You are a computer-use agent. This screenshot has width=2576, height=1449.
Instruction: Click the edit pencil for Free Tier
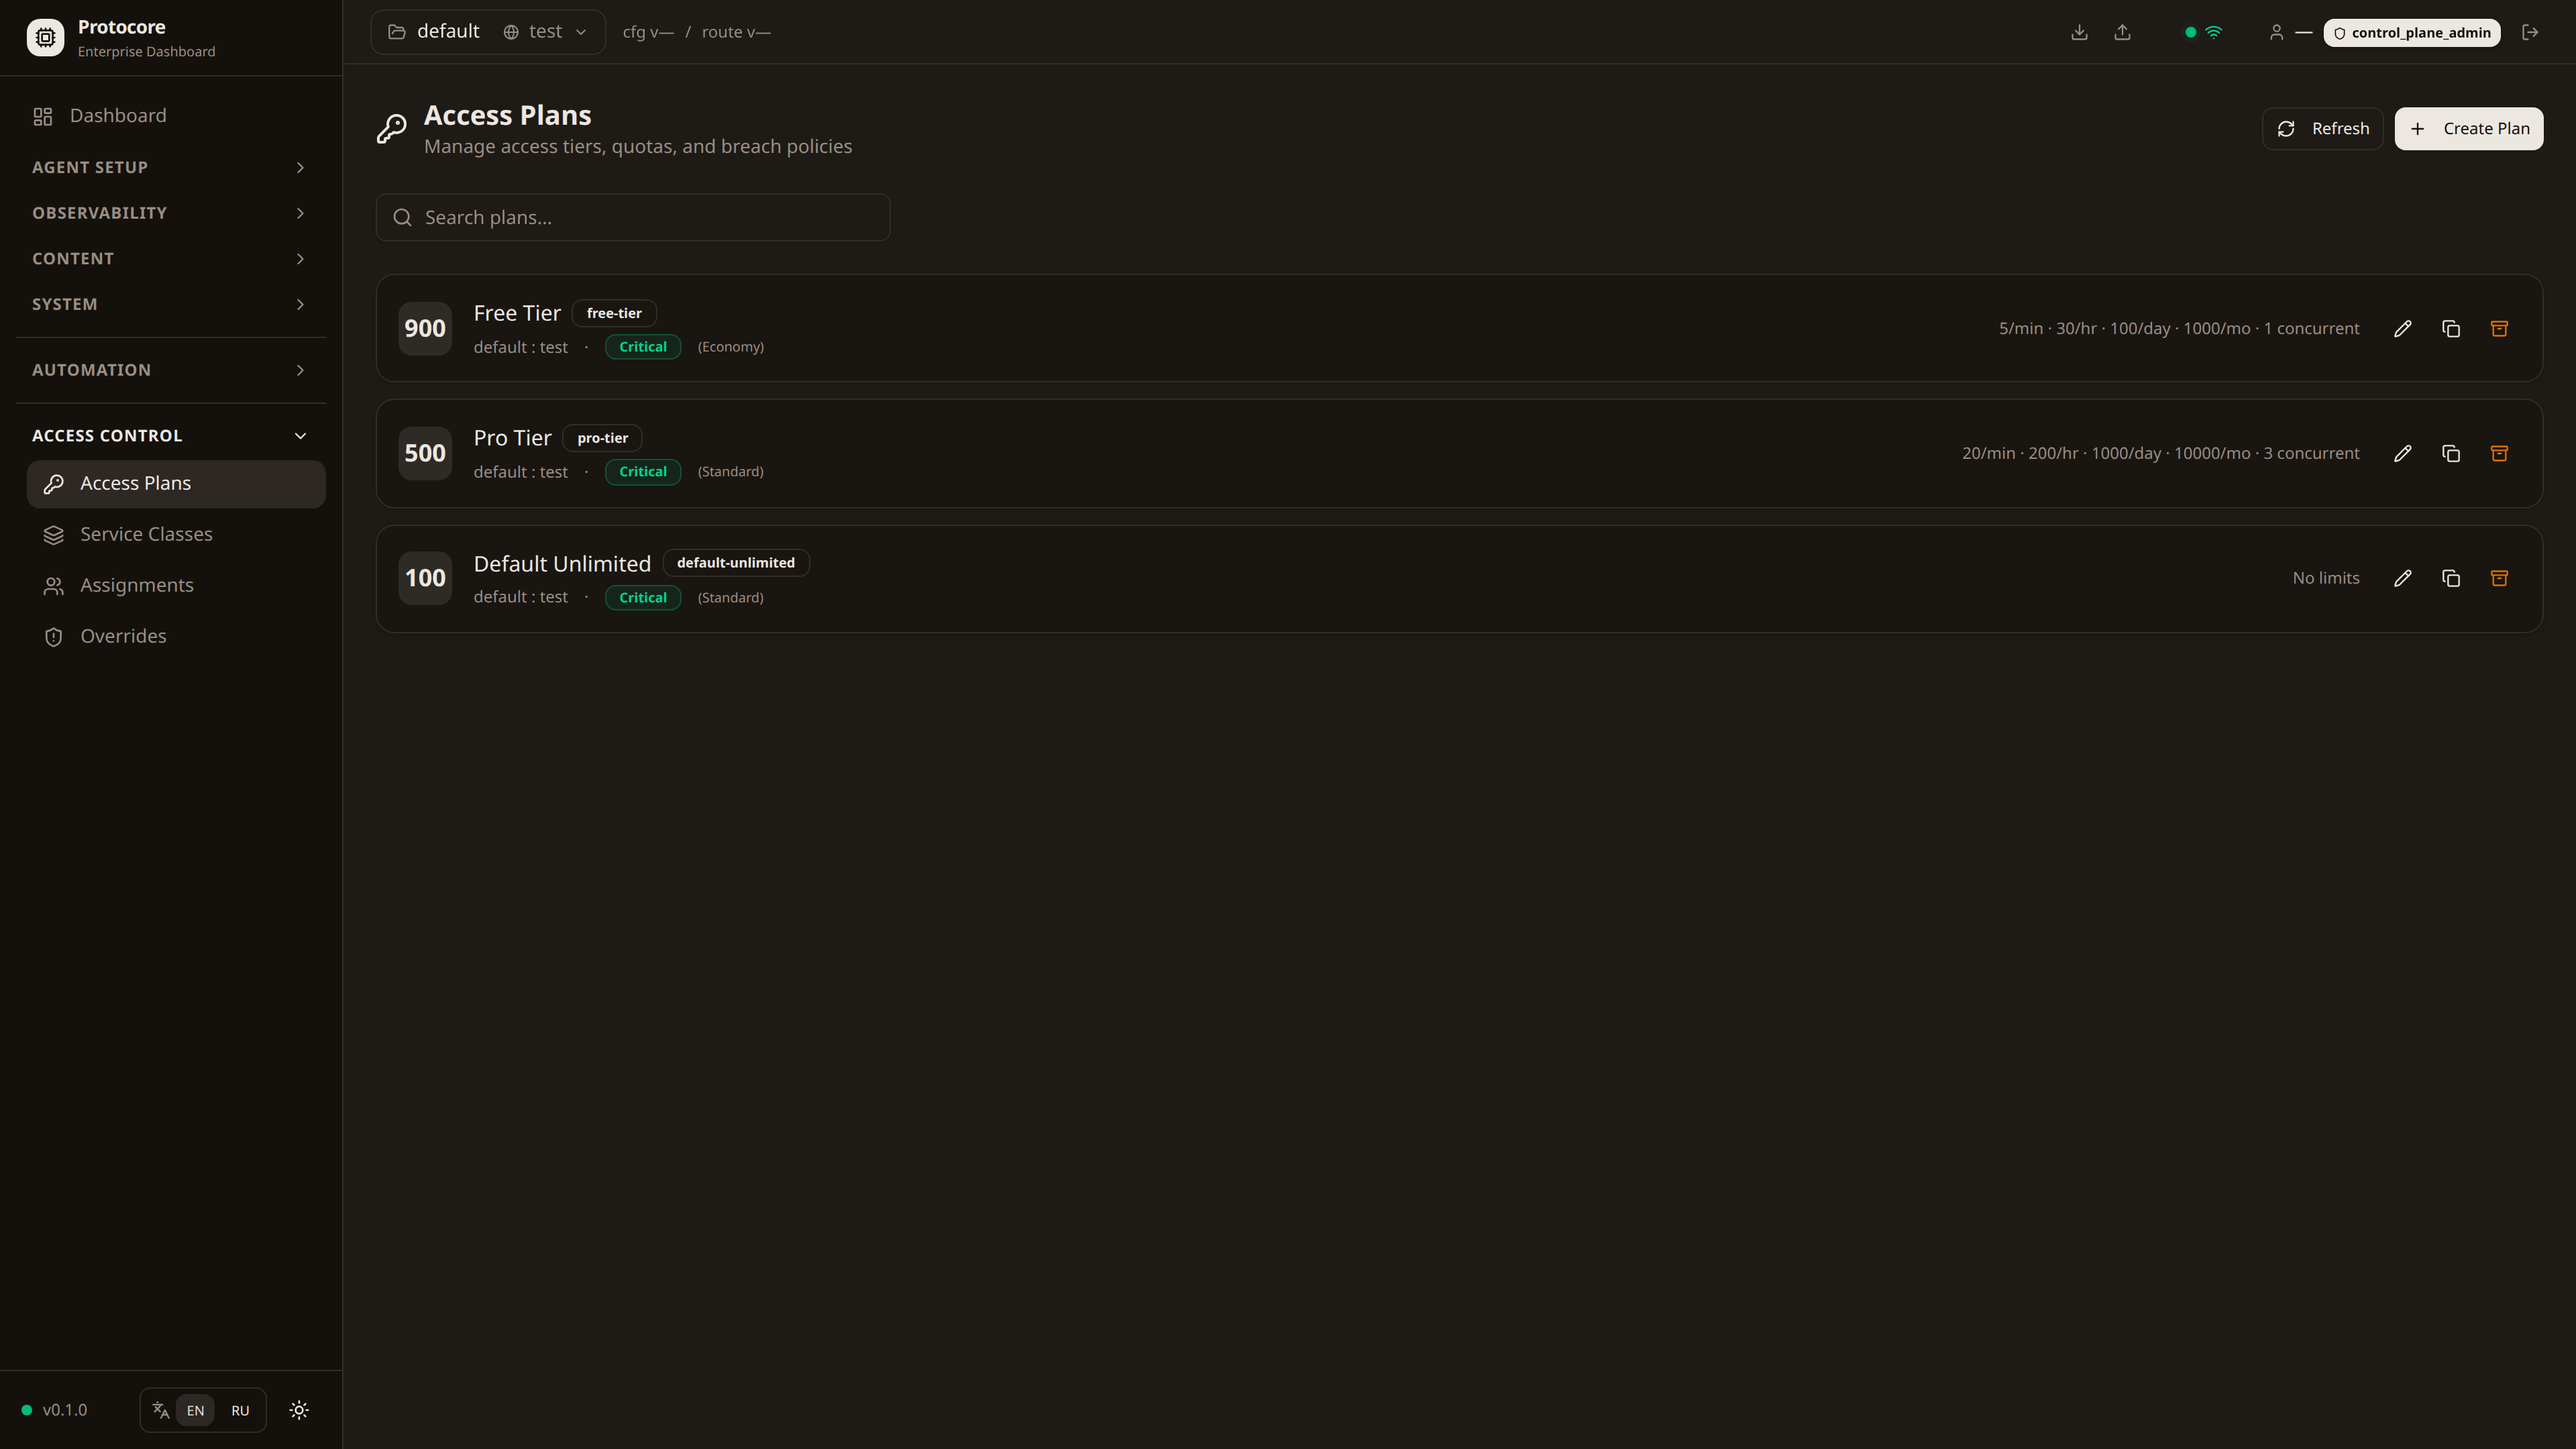pyautogui.click(x=2402, y=329)
